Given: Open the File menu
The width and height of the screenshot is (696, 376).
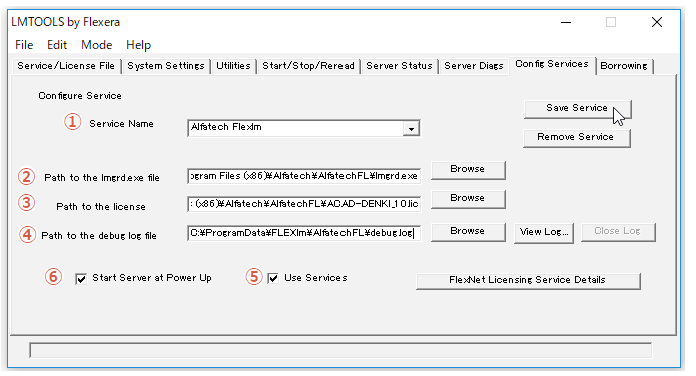Looking at the screenshot, I should pyautogui.click(x=24, y=45).
